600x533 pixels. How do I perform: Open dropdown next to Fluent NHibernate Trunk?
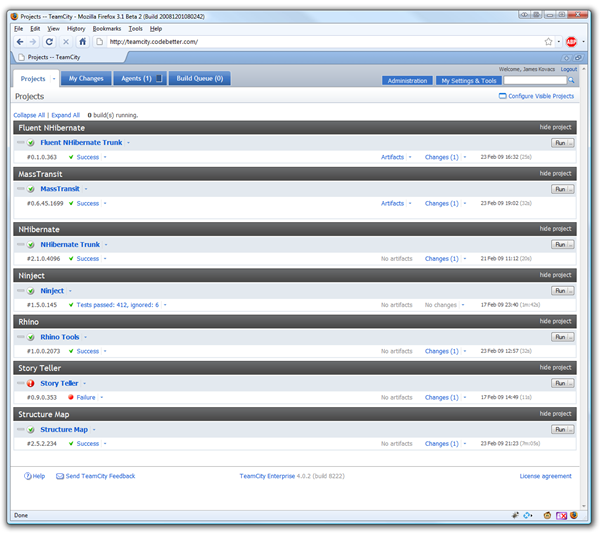click(x=129, y=143)
